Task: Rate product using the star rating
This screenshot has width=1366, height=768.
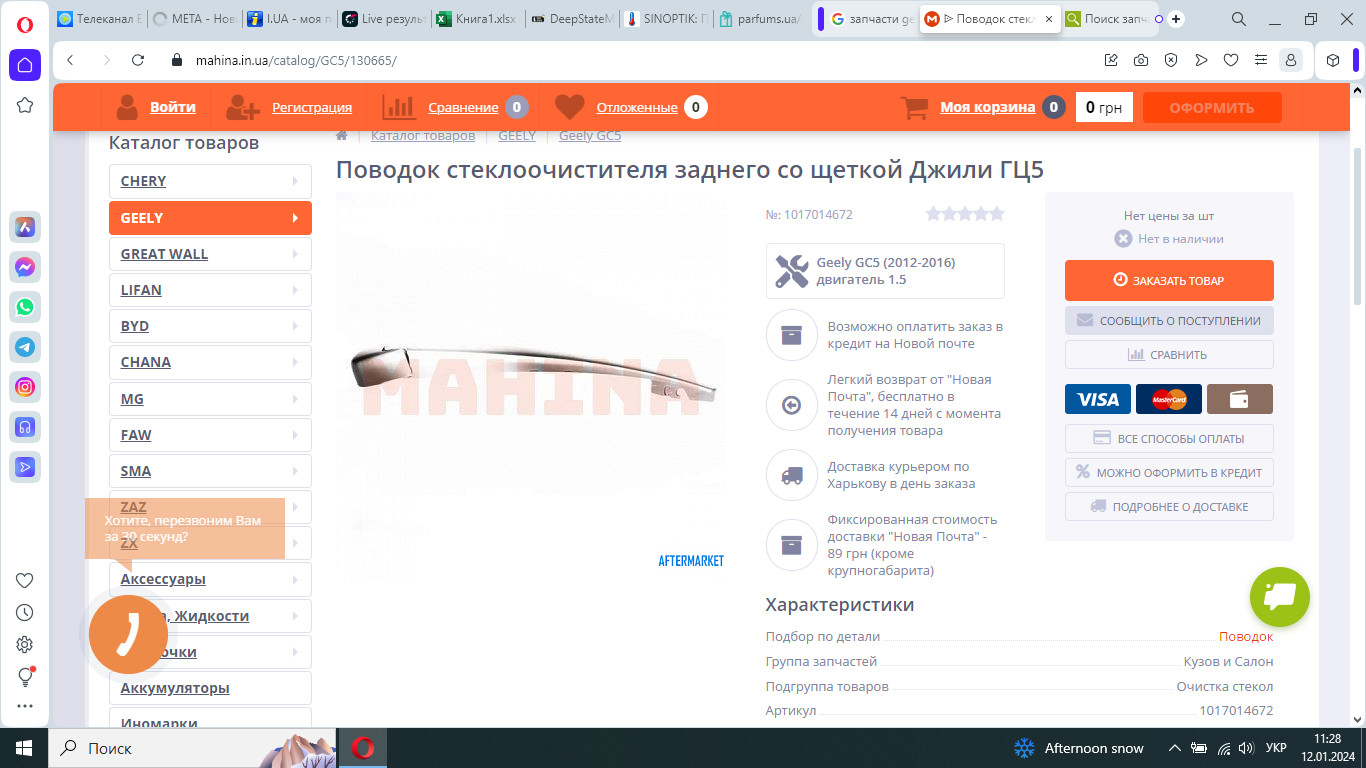Action: pyautogui.click(x=964, y=213)
